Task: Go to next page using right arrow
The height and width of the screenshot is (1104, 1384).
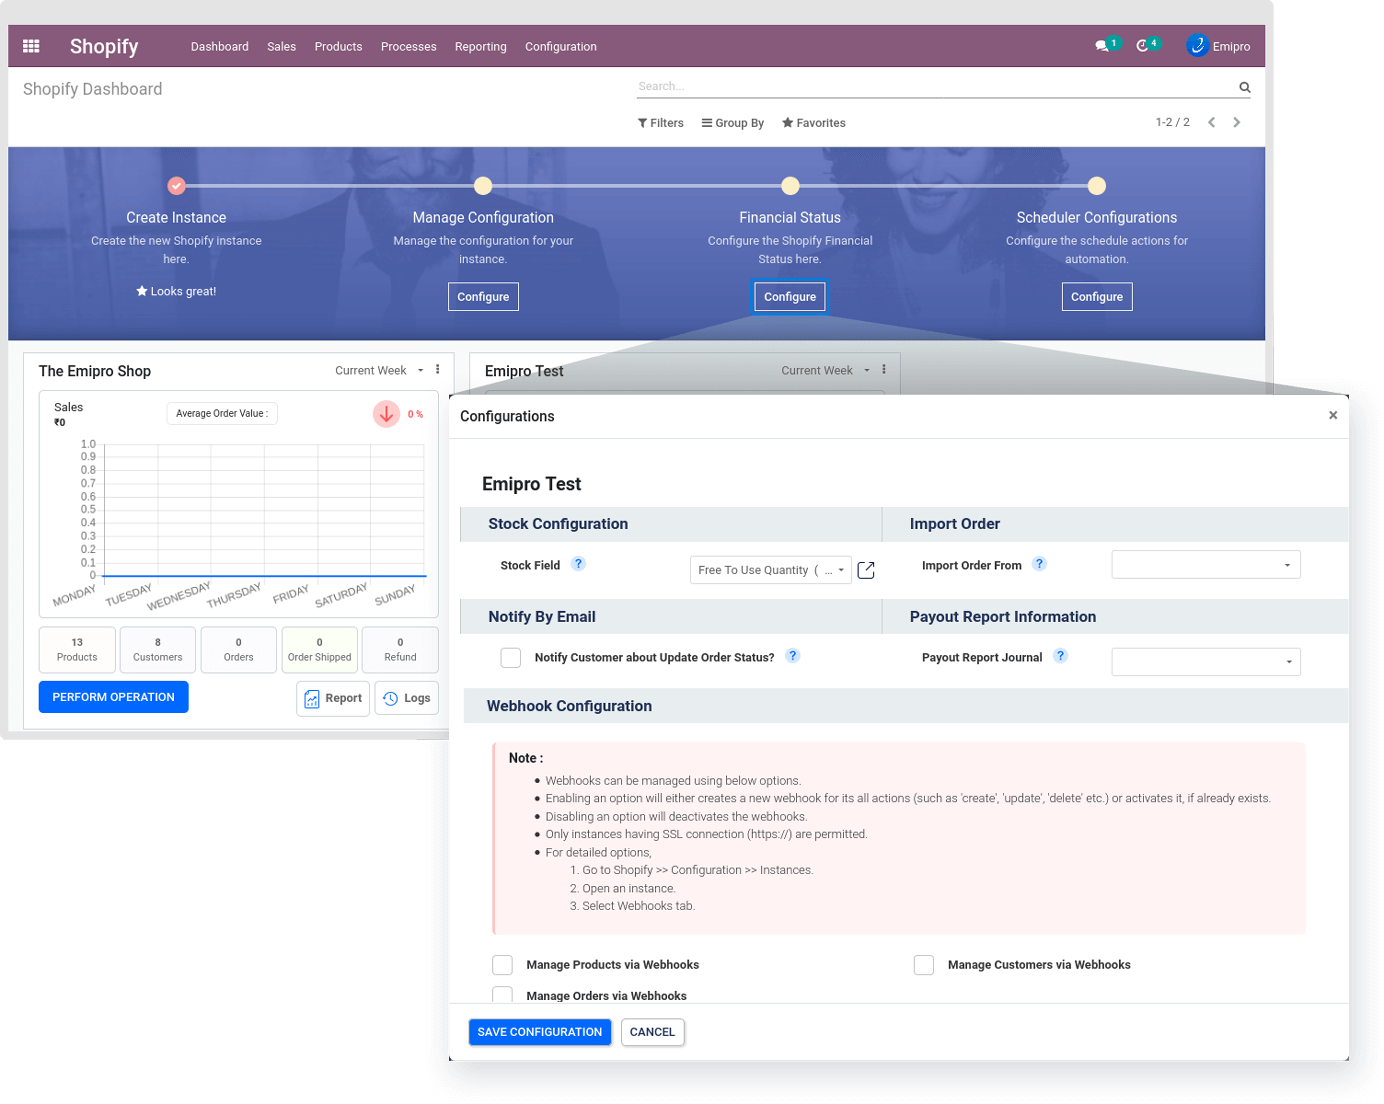Action: [x=1237, y=122]
